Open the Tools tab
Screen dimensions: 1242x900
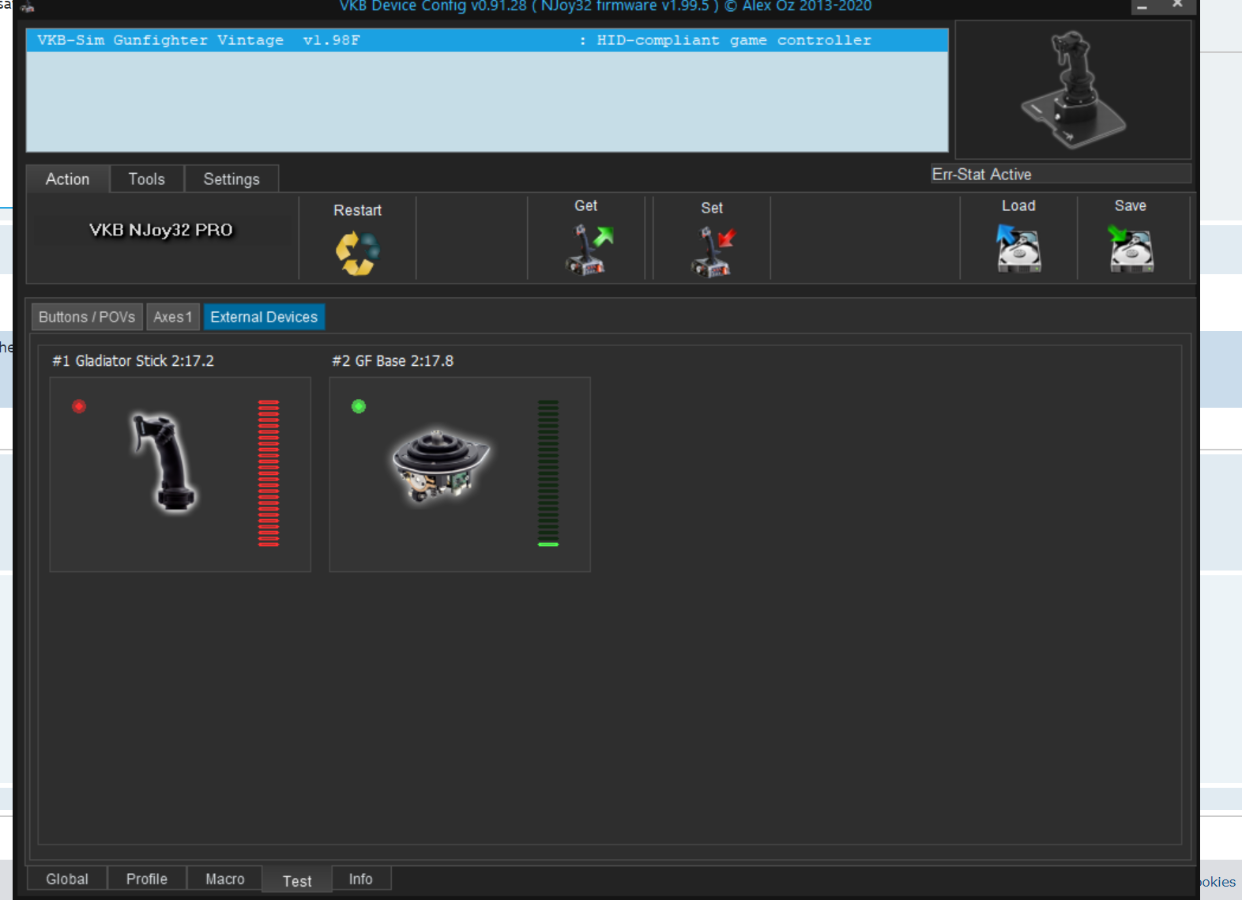(146, 179)
